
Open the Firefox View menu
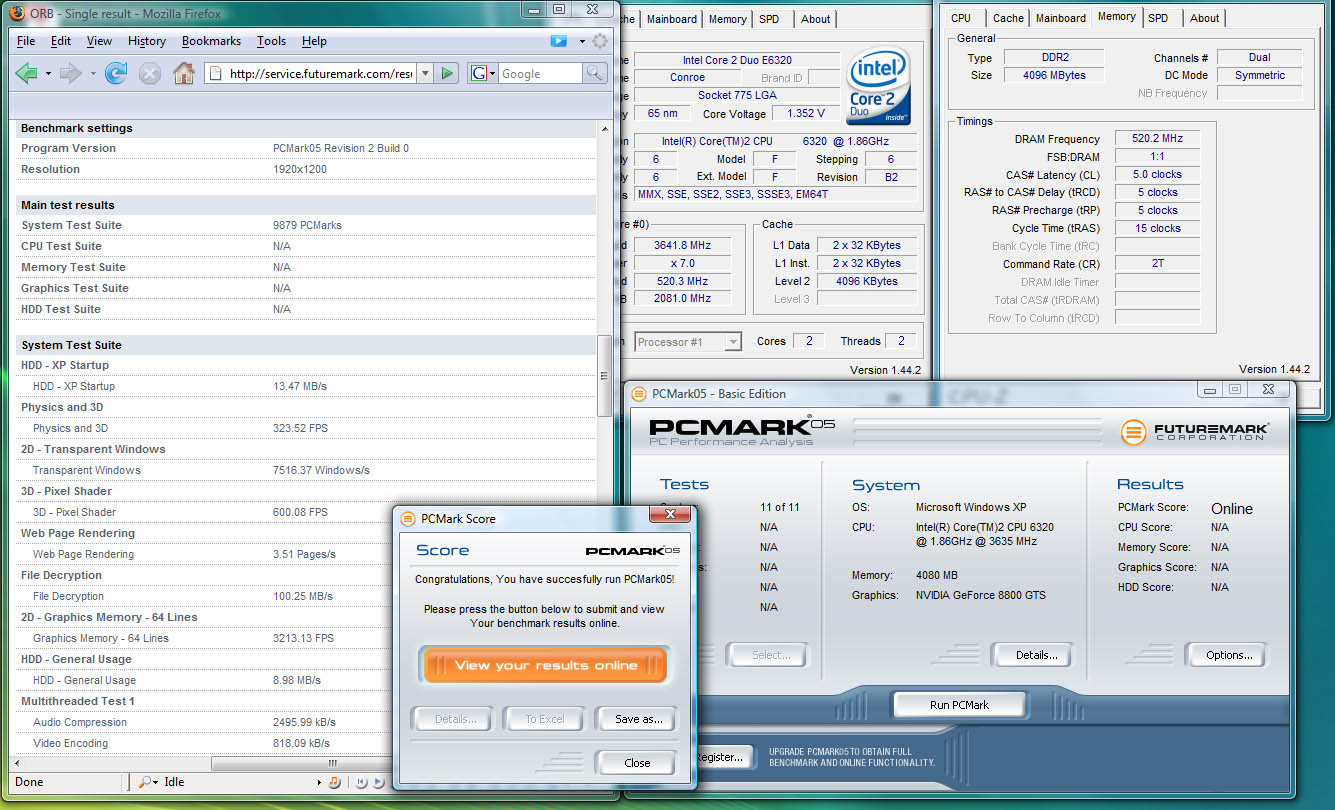tap(99, 41)
